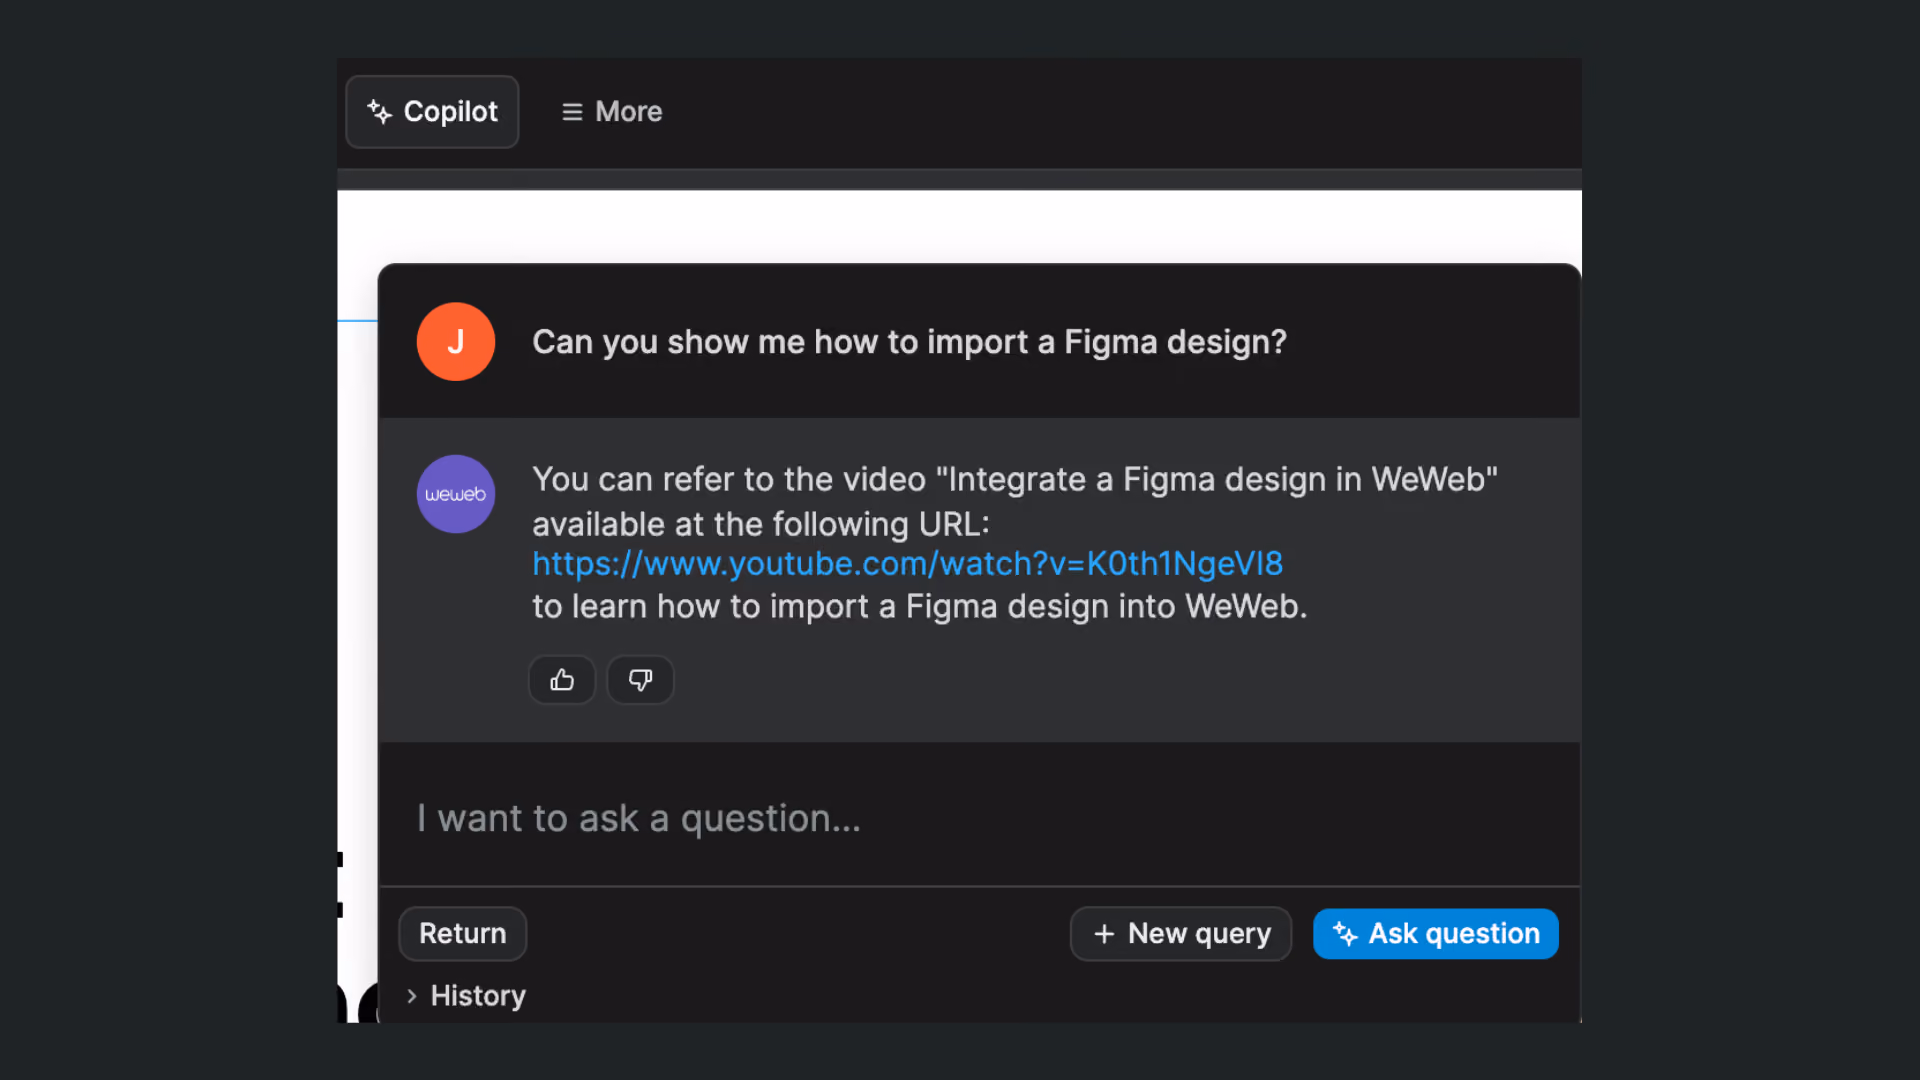Focus the 'I want to ask a question' field
This screenshot has height=1080, width=1920.
point(980,818)
